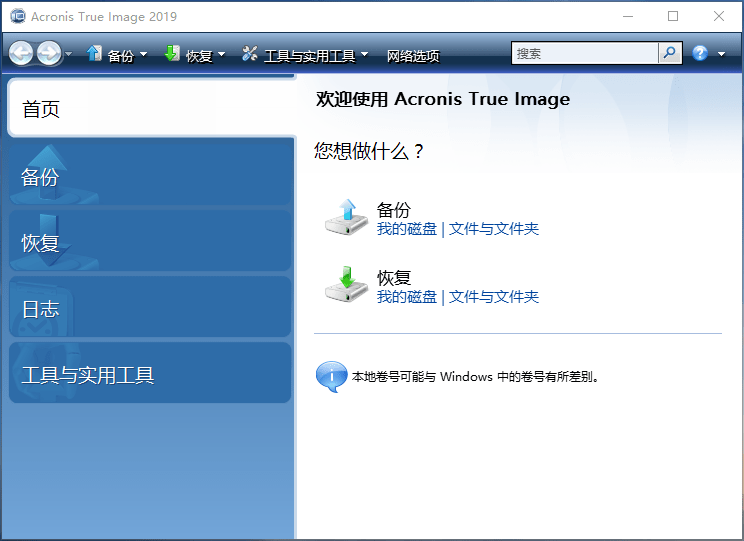This screenshot has width=744, height=541.
Task: Click the blue Help question mark icon
Action: coord(700,53)
